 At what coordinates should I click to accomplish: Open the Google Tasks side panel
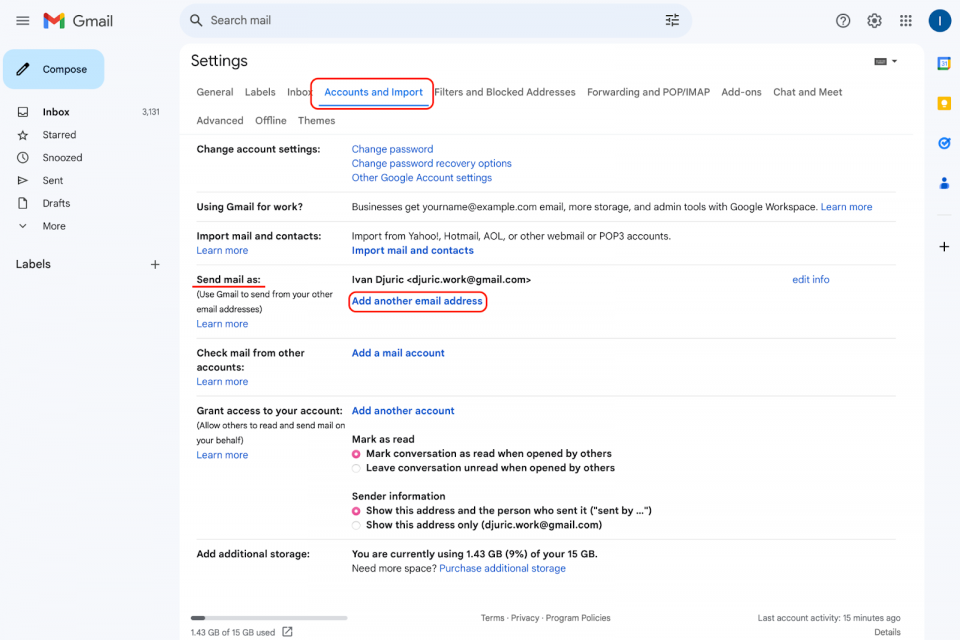pyautogui.click(x=943, y=143)
